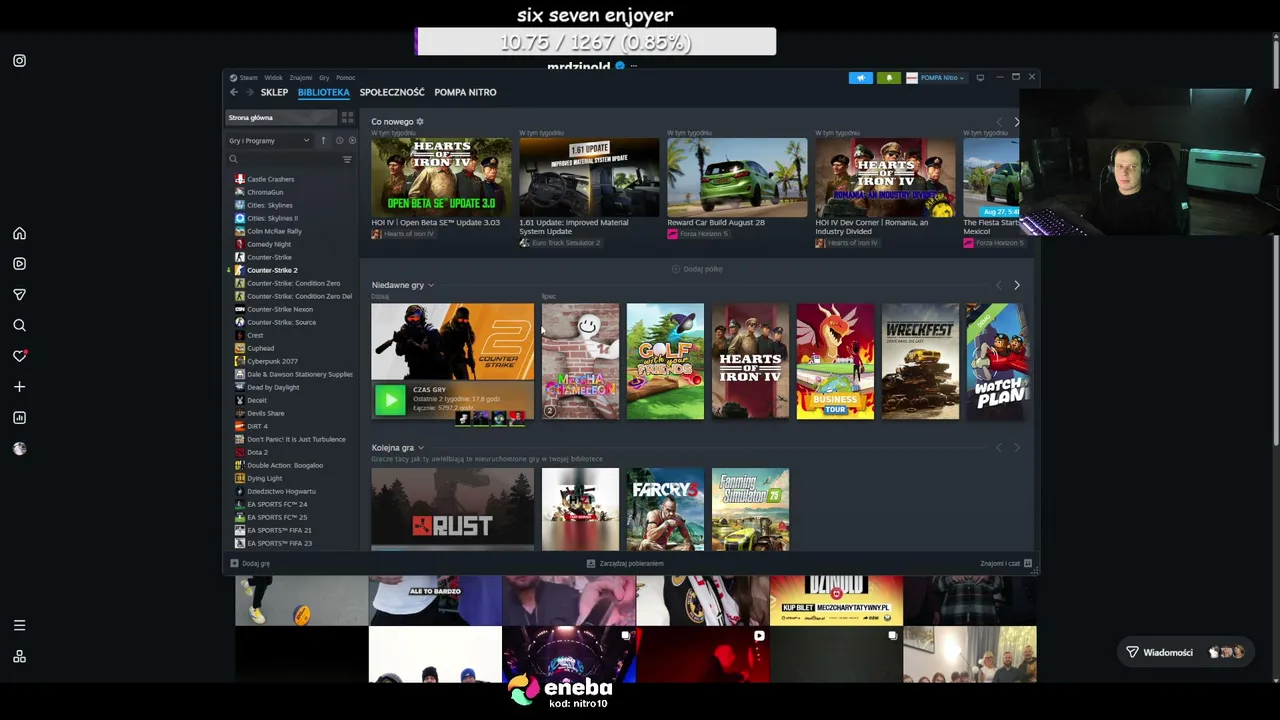Open the heart notifications icon in sidebar
The height and width of the screenshot is (720, 1280).
click(19, 356)
